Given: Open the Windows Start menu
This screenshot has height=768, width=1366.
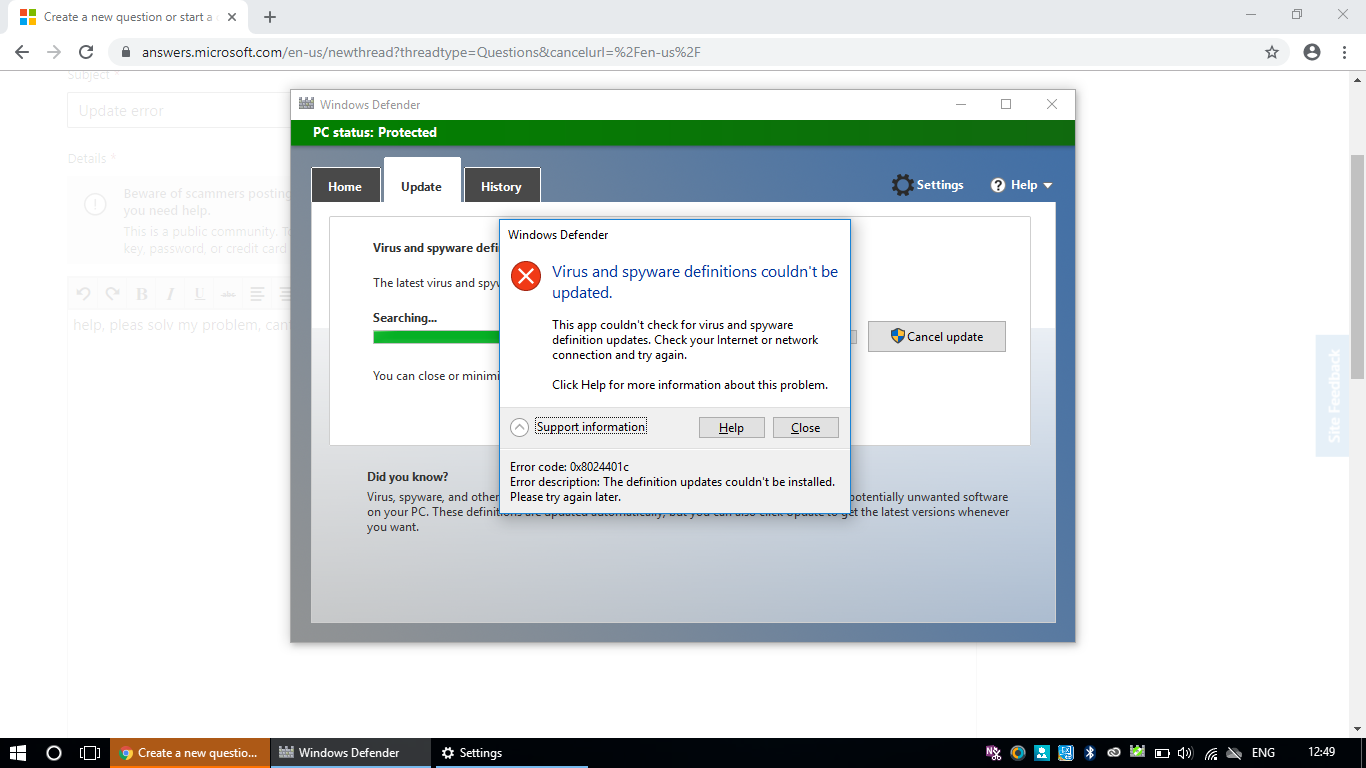Looking at the screenshot, I should pyautogui.click(x=17, y=753).
